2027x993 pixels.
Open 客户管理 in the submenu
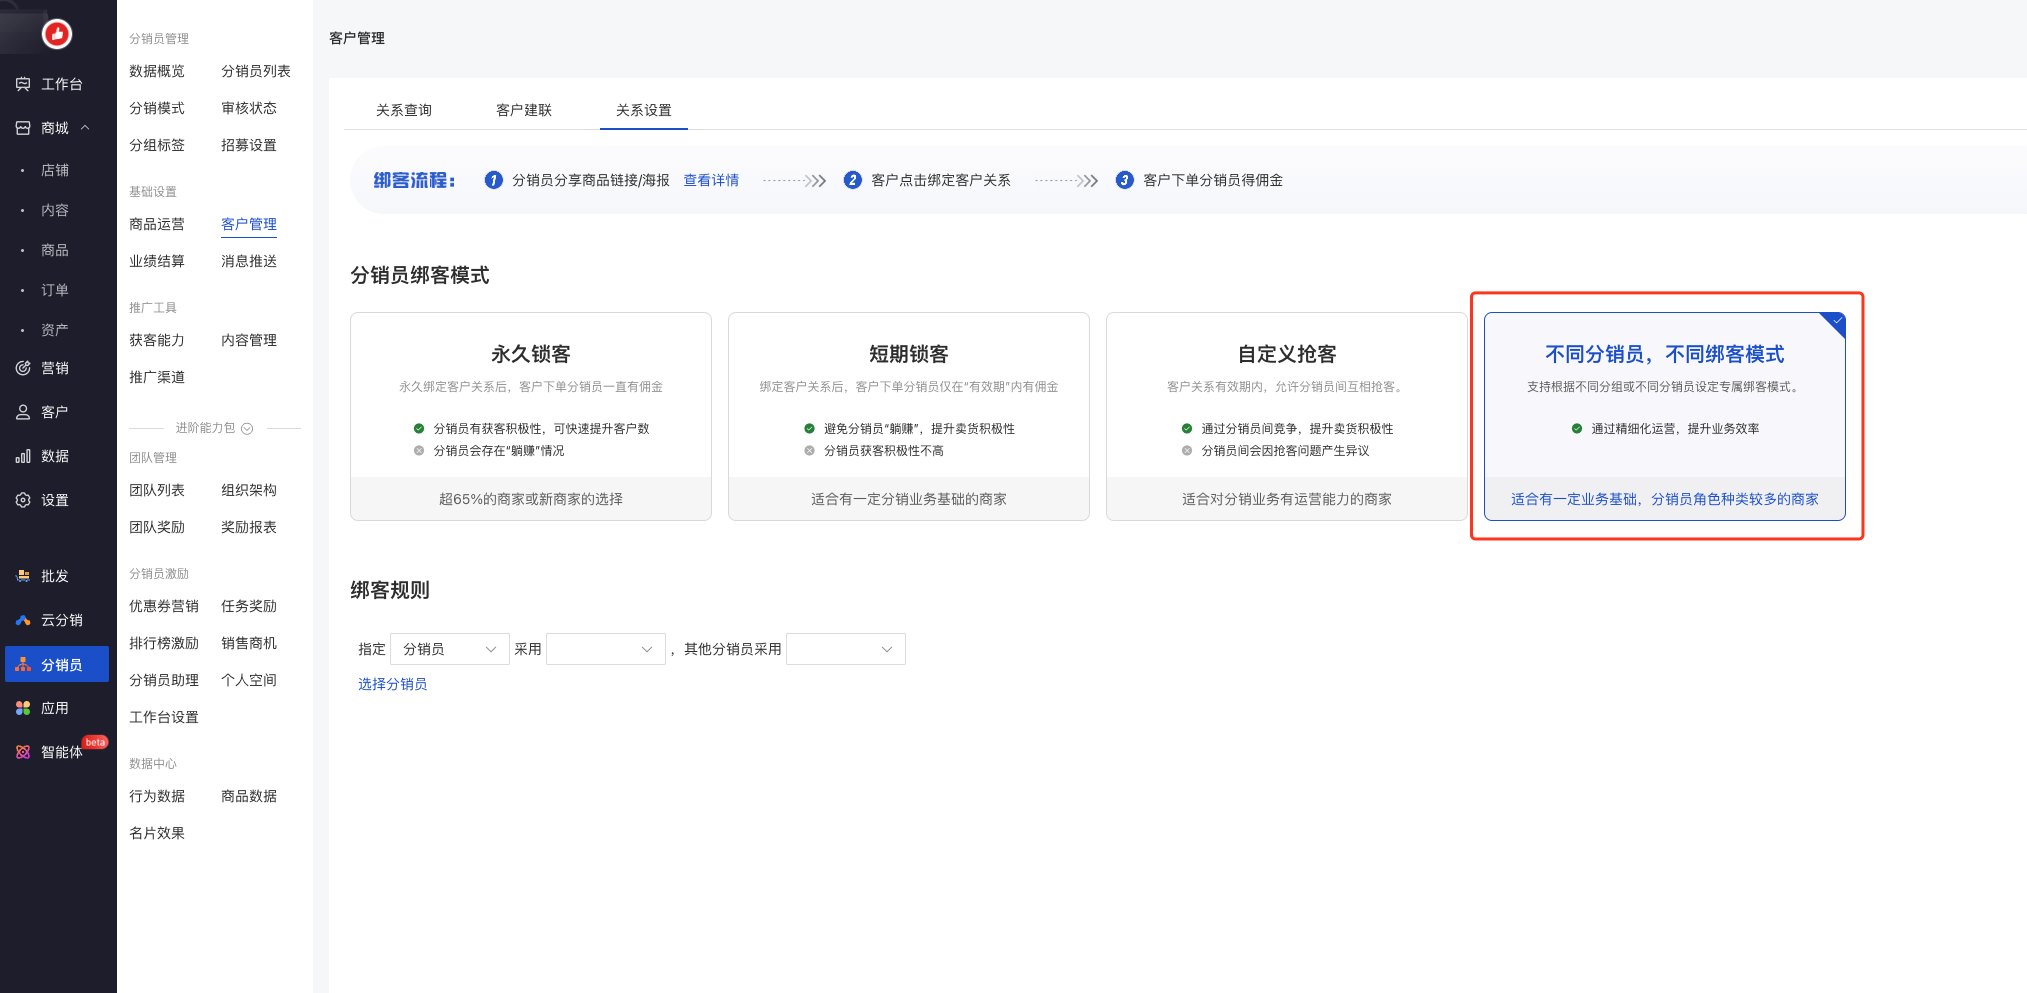[x=249, y=224]
